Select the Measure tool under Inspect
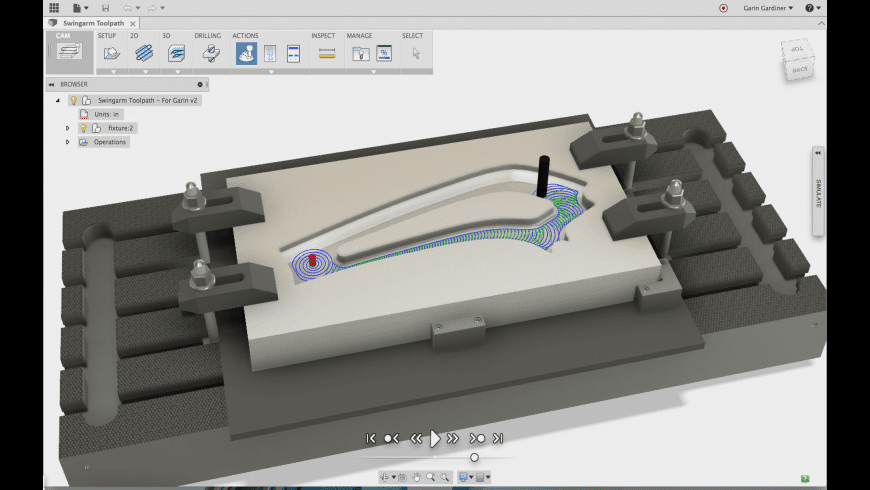Image resolution: width=870 pixels, height=490 pixels. click(x=326, y=54)
